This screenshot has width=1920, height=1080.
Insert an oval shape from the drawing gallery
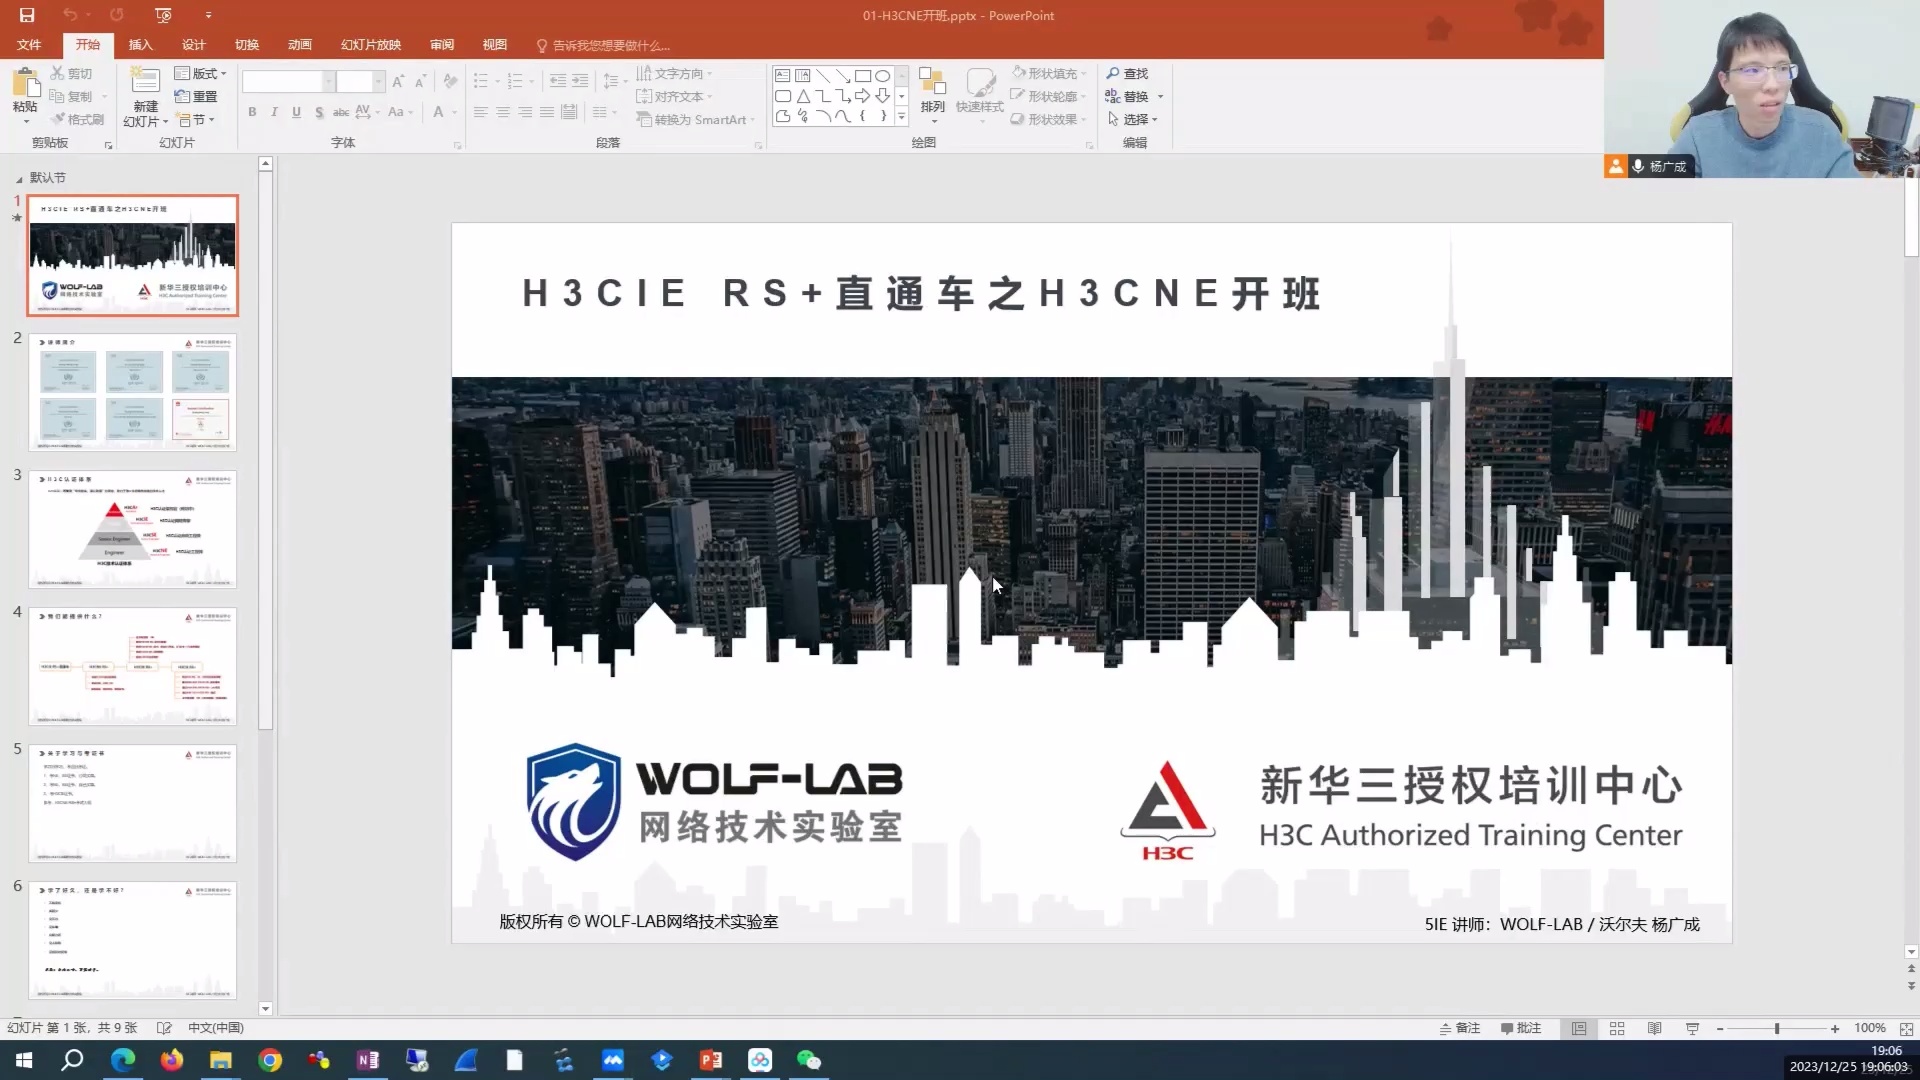[882, 75]
